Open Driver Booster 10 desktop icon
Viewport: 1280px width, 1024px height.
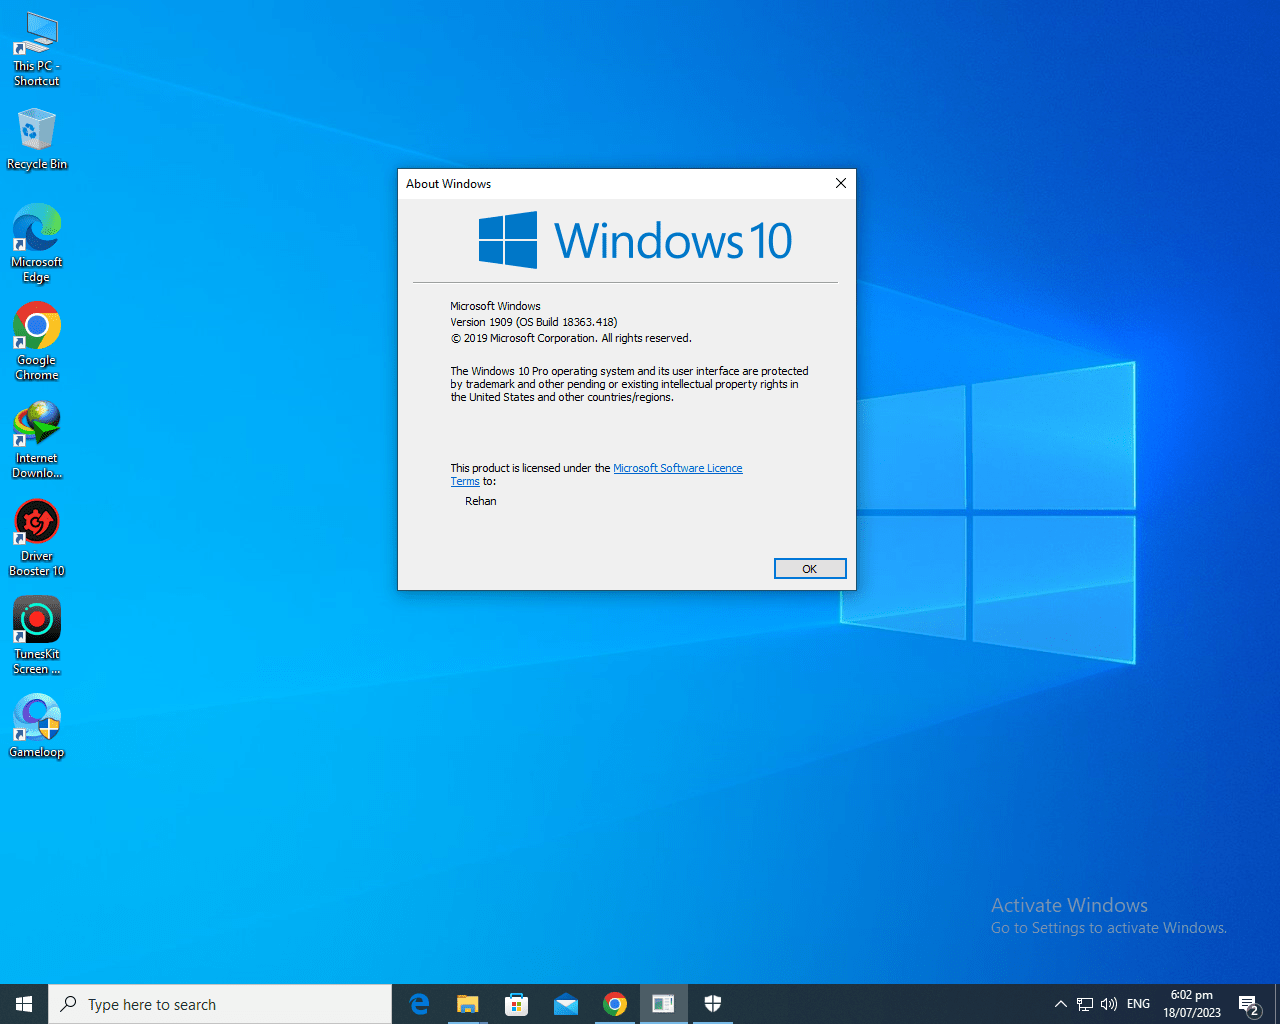click(x=37, y=538)
